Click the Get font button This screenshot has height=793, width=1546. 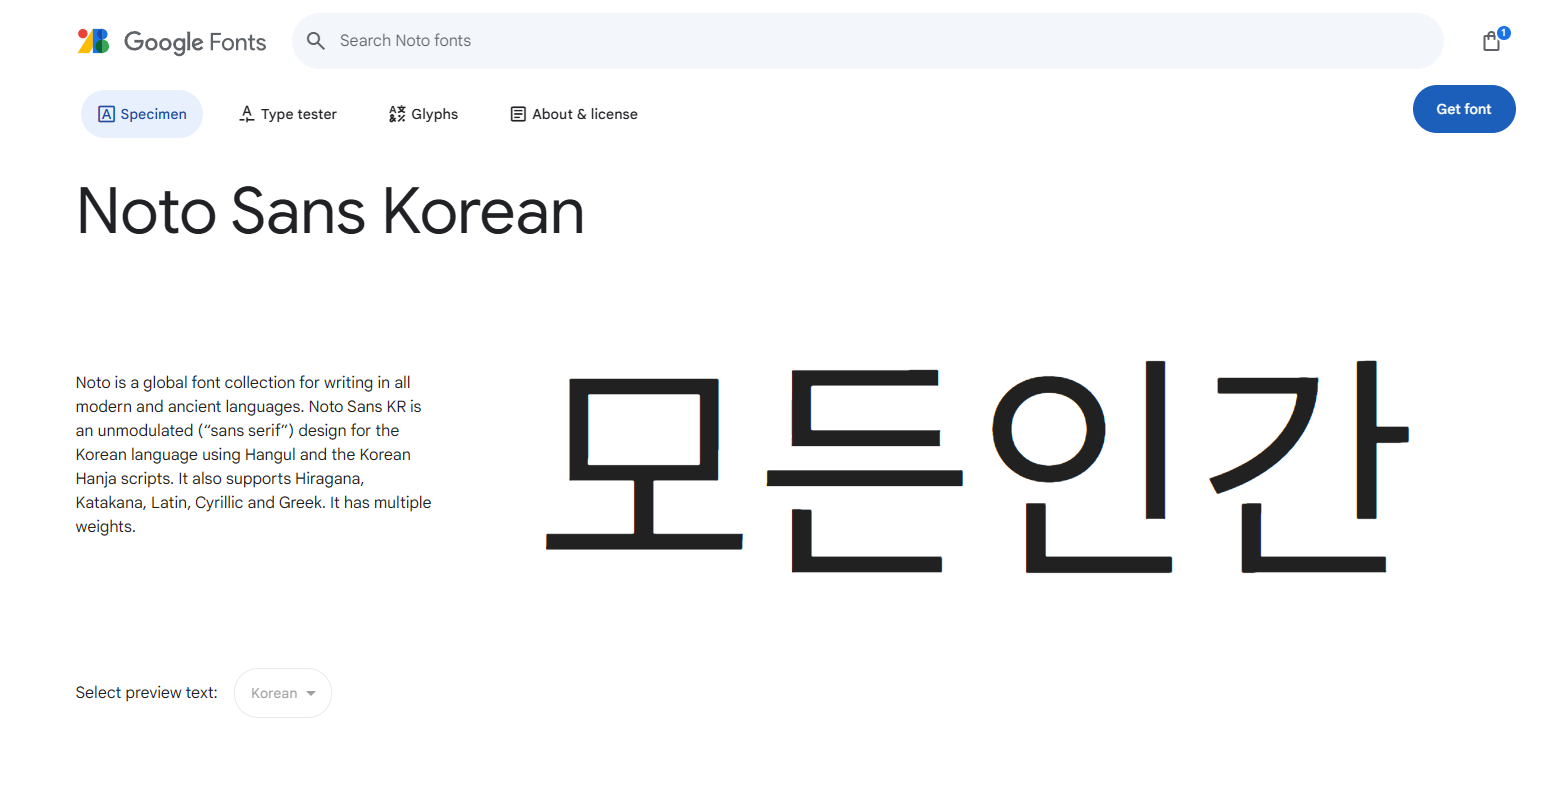pyautogui.click(x=1464, y=109)
